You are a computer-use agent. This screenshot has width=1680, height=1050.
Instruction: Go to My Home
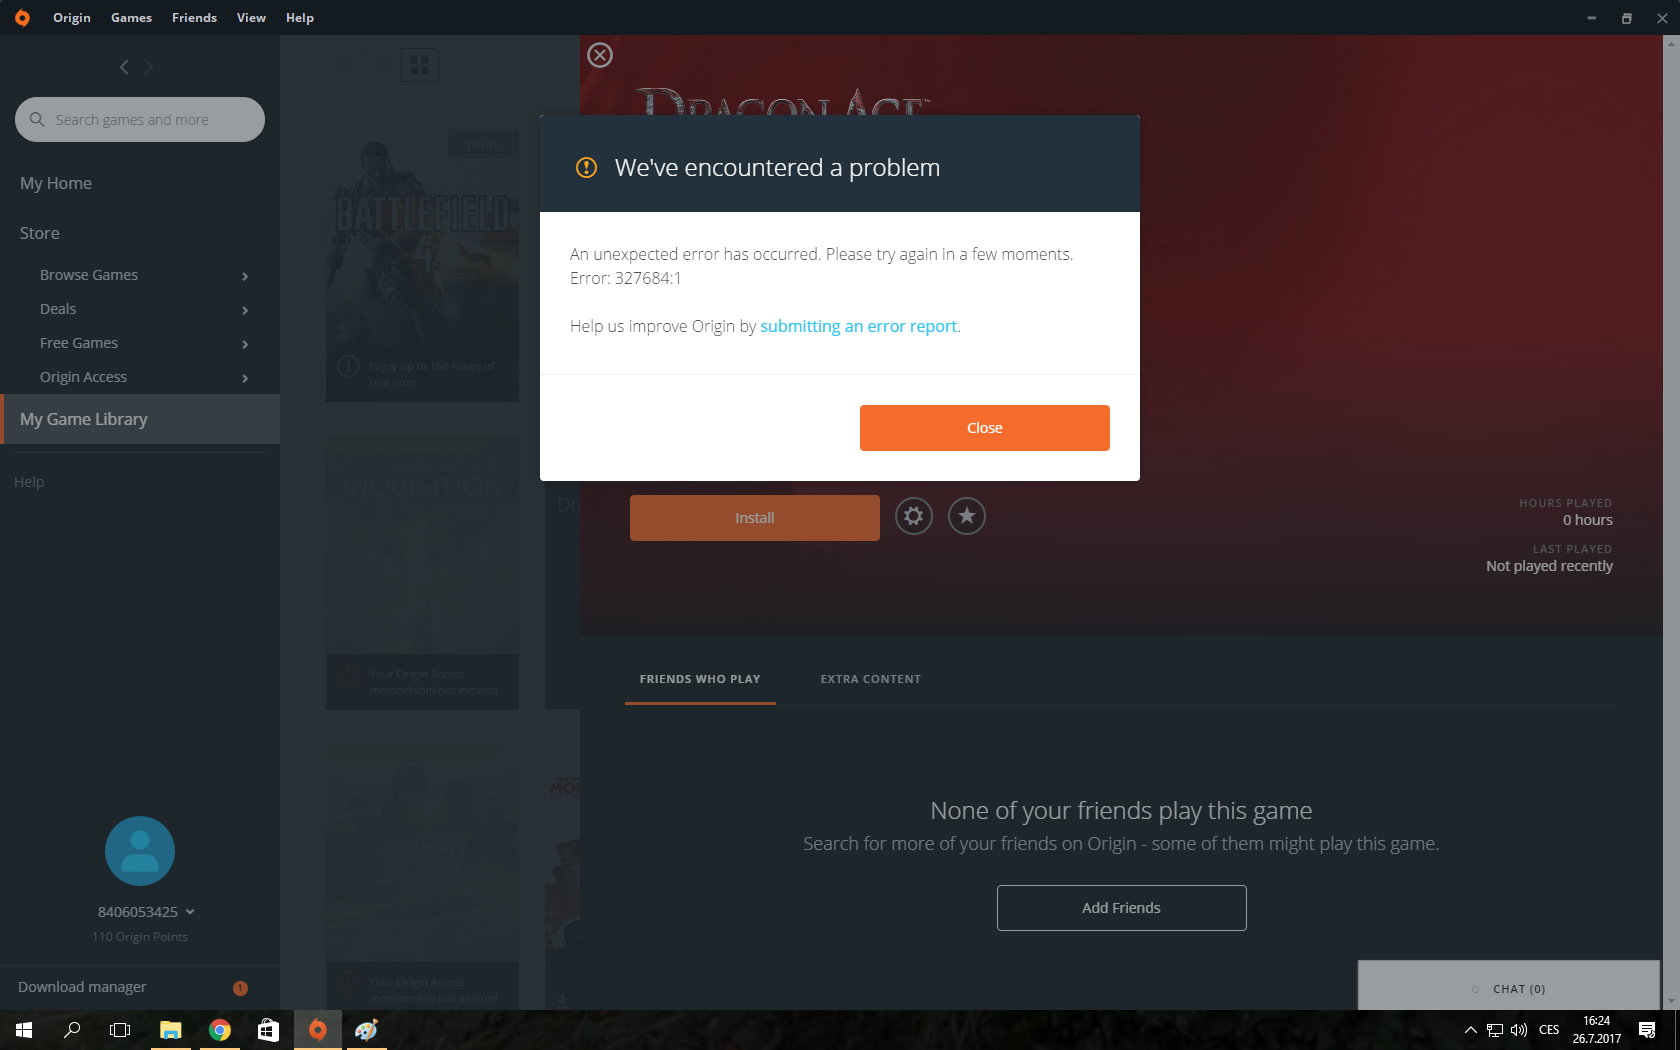click(56, 183)
